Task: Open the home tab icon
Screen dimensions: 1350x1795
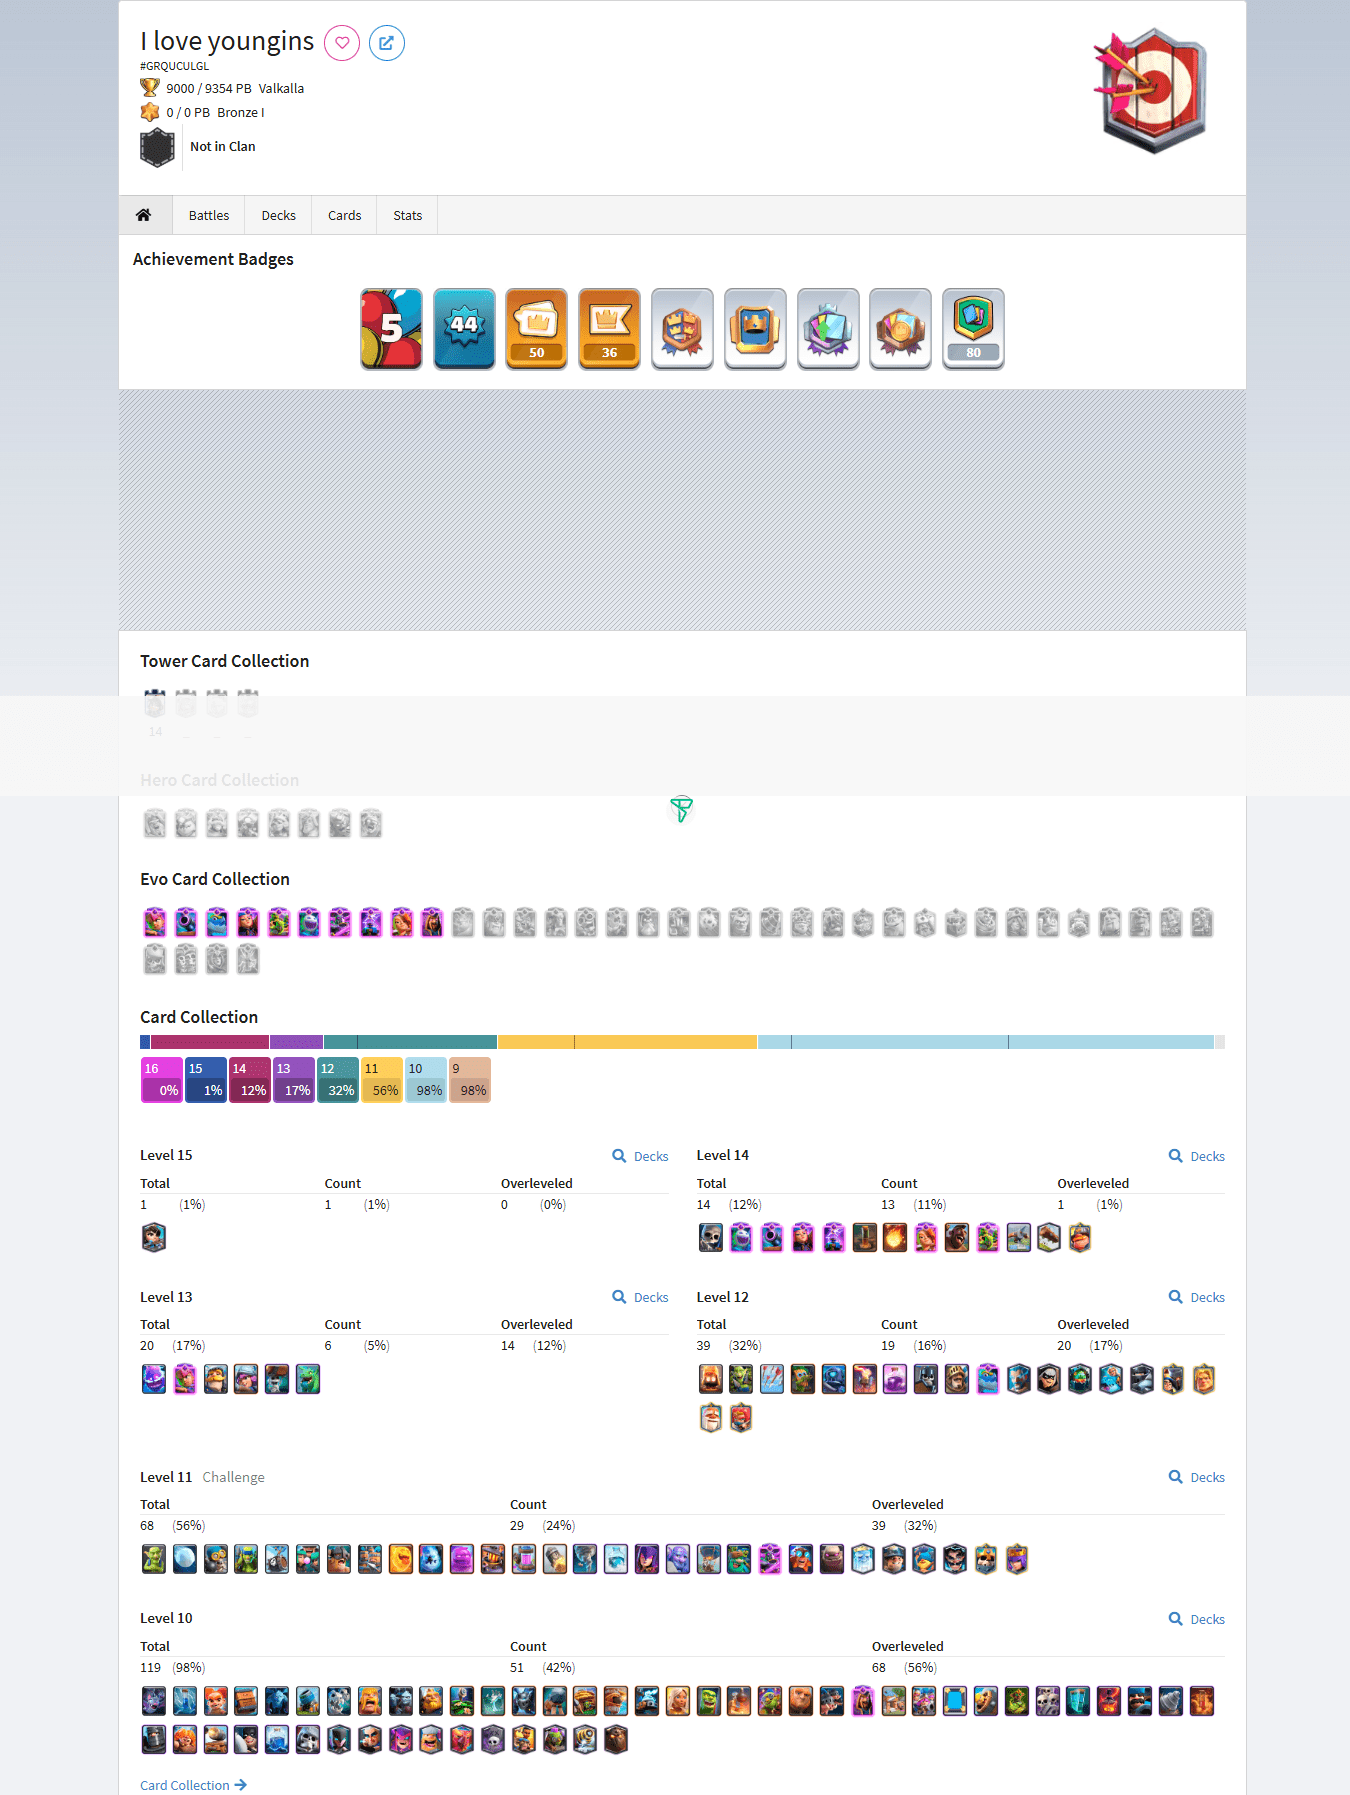Action: pos(144,215)
